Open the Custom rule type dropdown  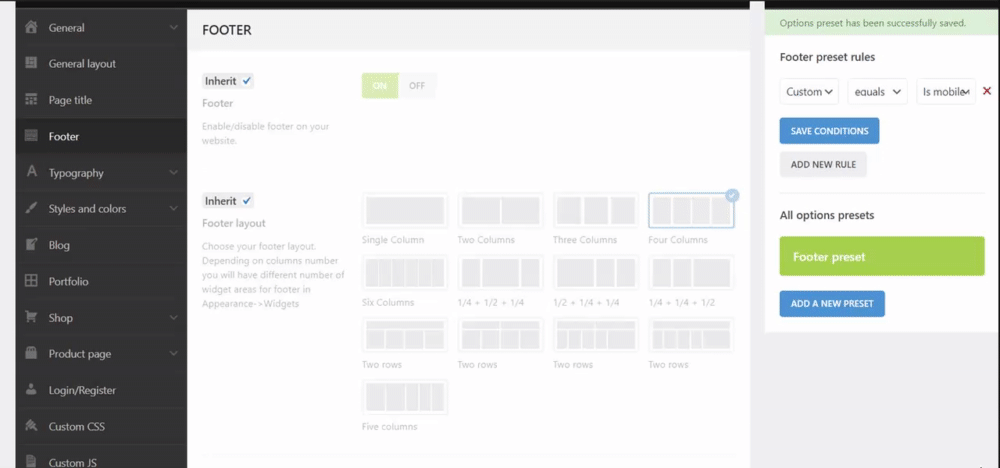click(809, 92)
